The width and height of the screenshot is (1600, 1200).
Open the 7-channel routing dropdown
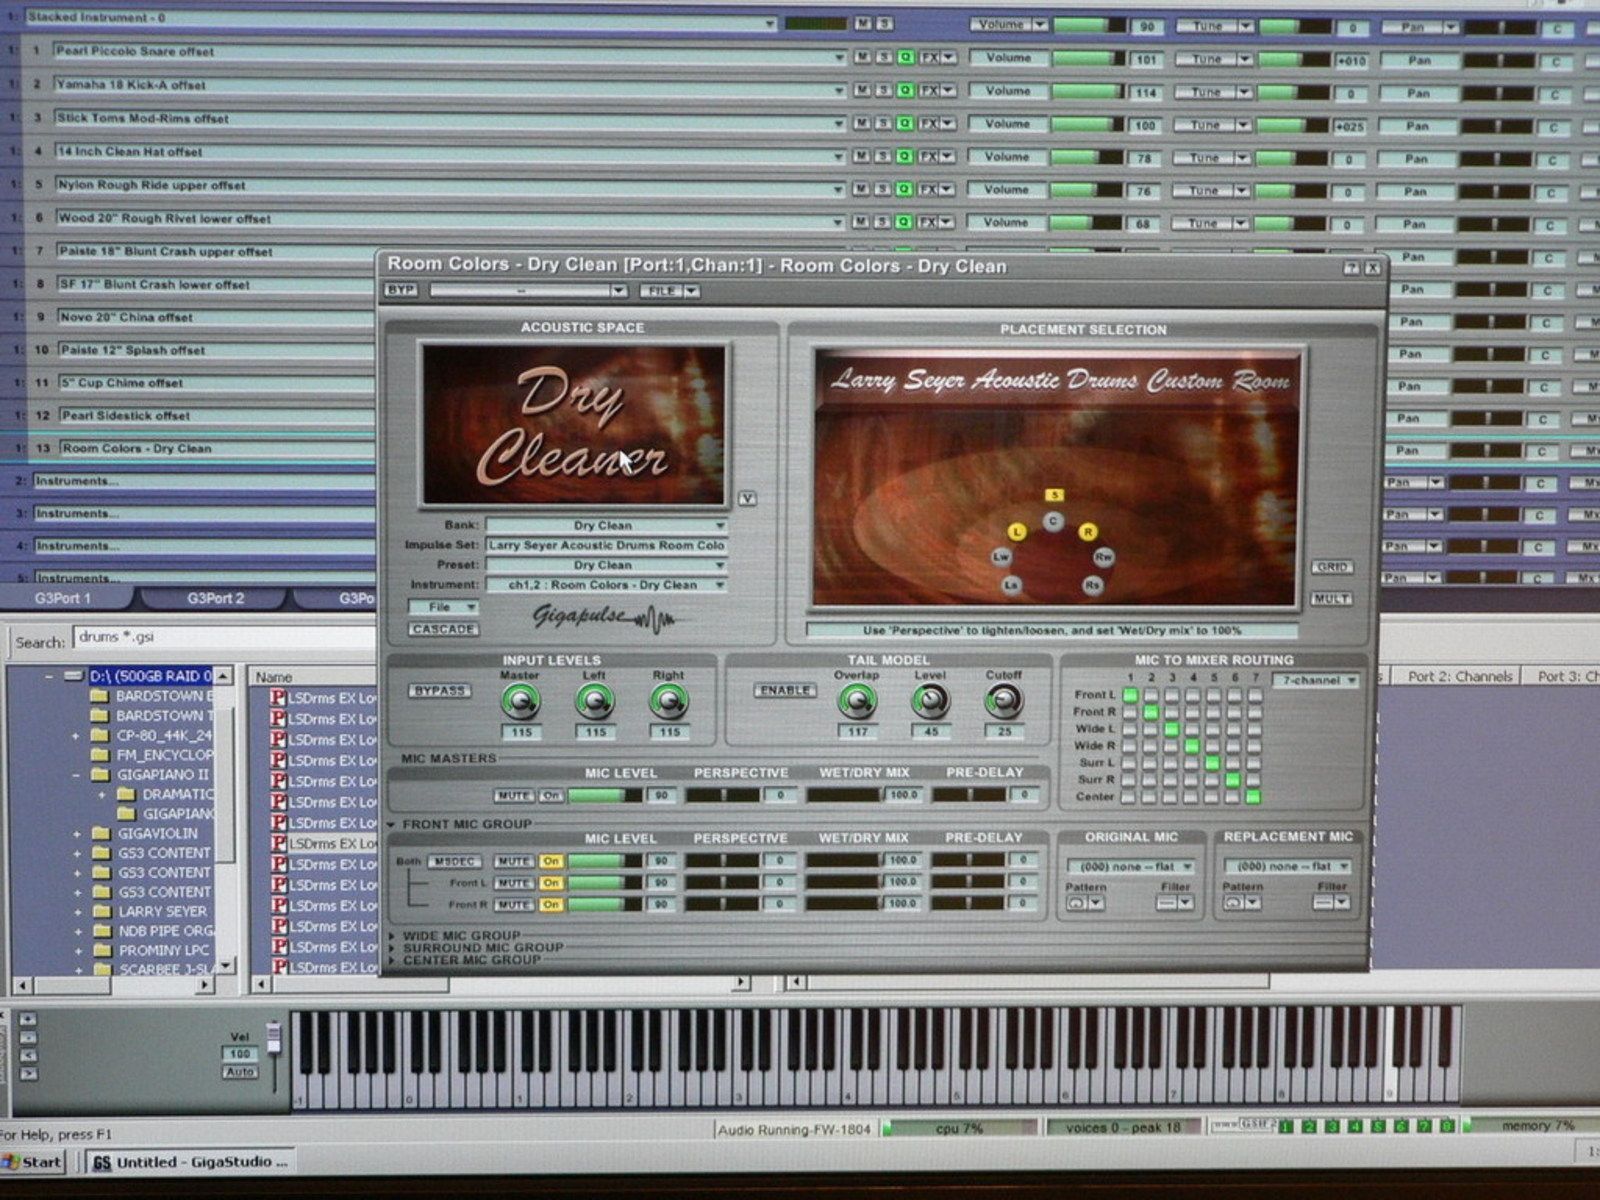pyautogui.click(x=1316, y=680)
